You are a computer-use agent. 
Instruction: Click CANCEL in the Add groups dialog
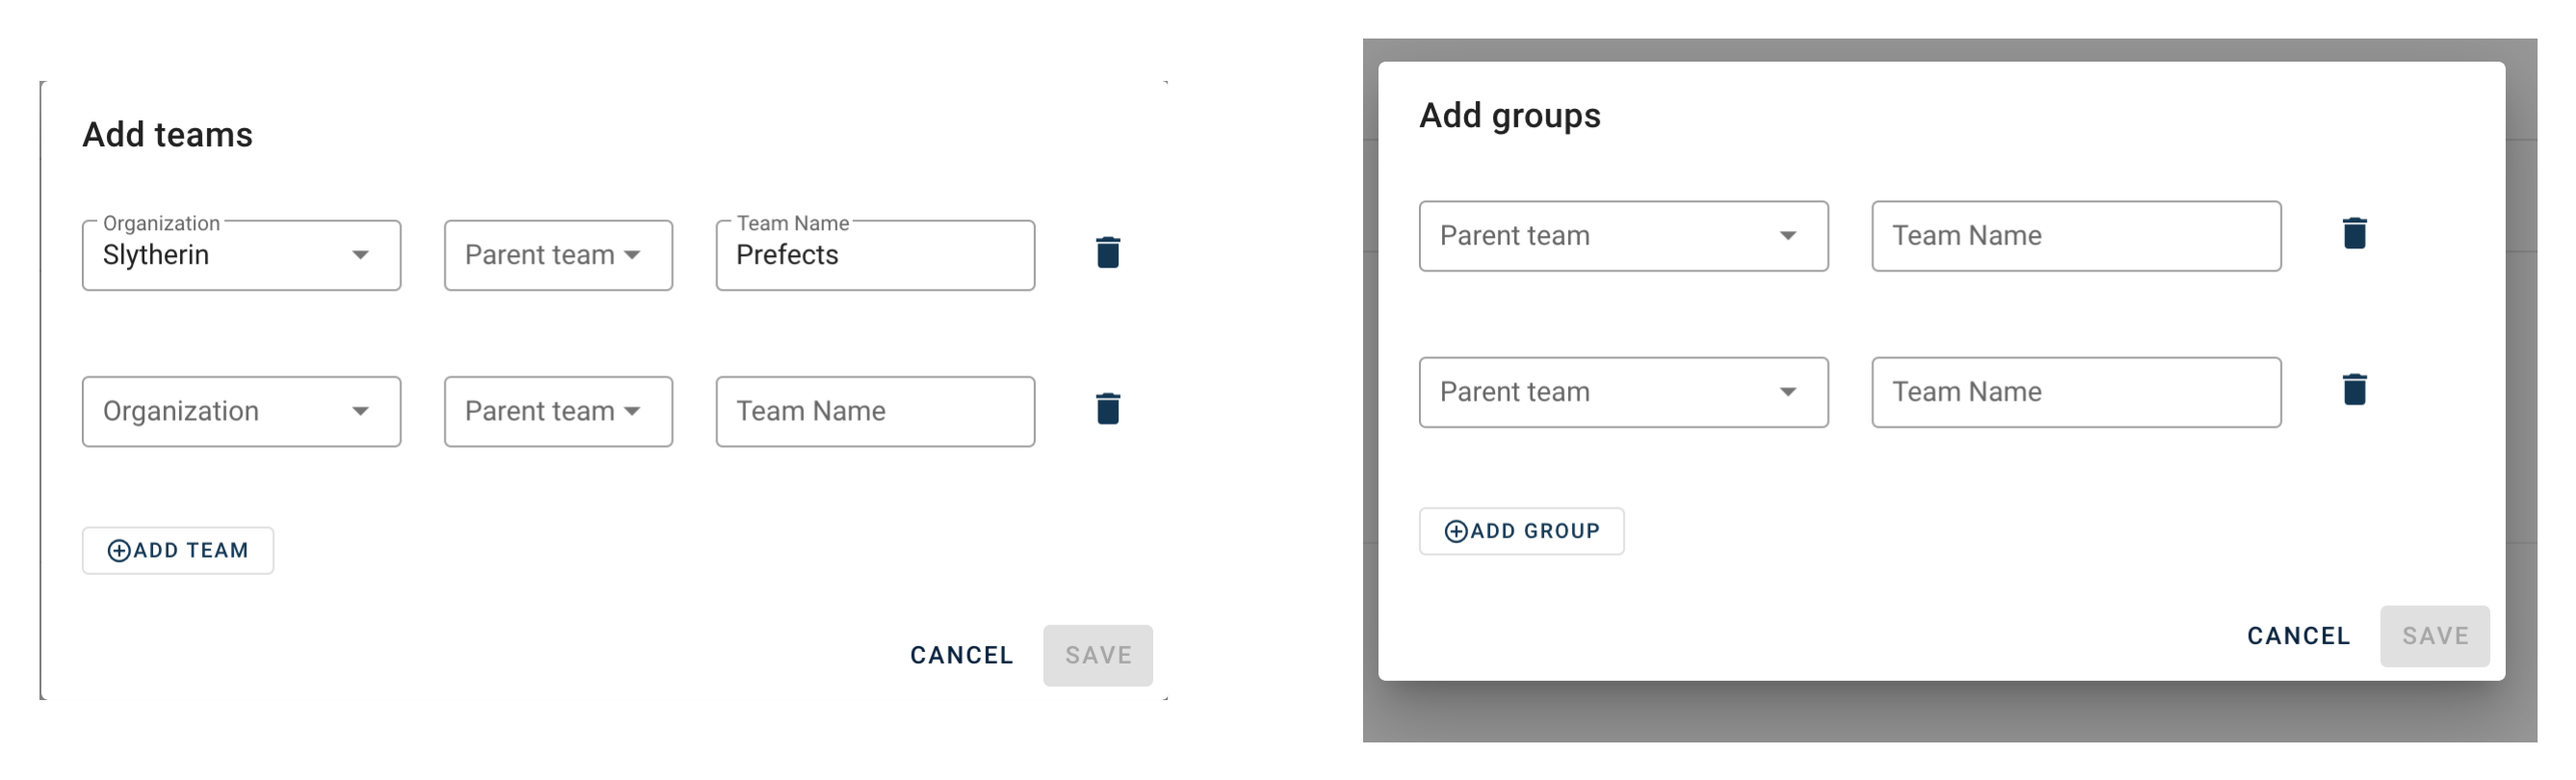click(x=2297, y=635)
